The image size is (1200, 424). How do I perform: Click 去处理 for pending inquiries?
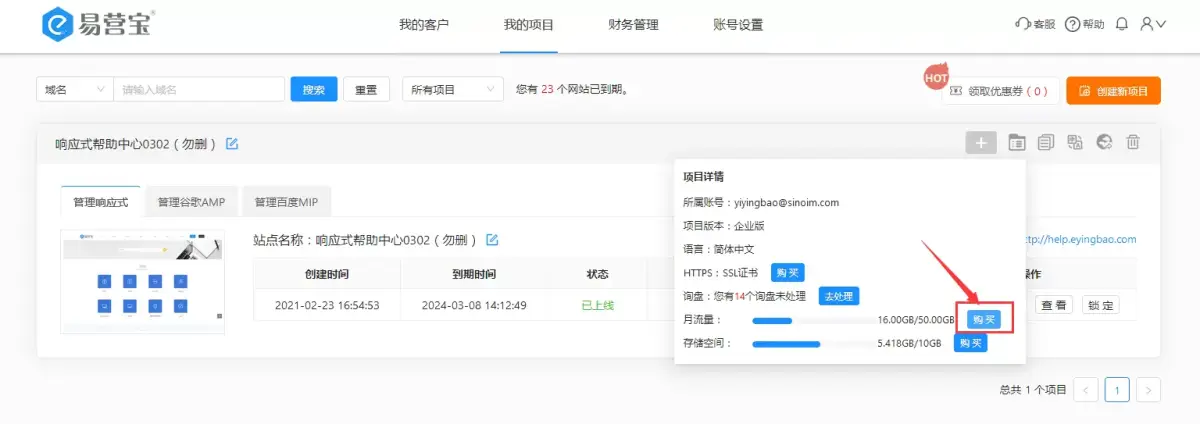pos(839,296)
